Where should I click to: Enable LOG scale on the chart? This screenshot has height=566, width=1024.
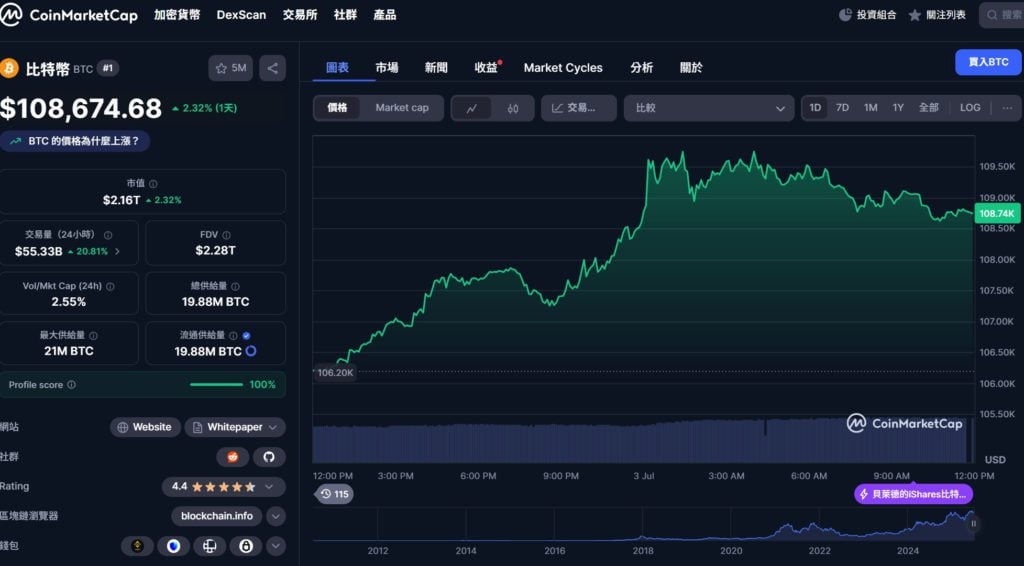click(970, 108)
